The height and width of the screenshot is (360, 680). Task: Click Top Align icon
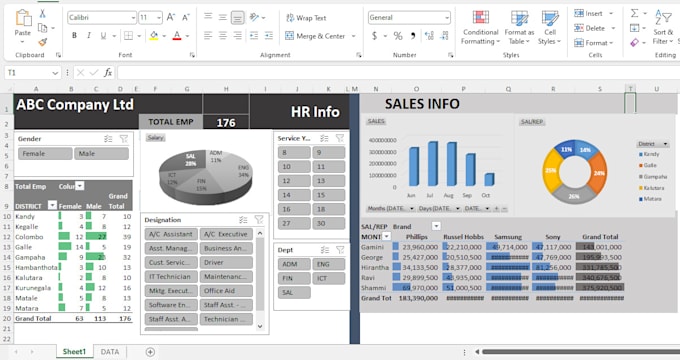pyautogui.click(x=208, y=17)
